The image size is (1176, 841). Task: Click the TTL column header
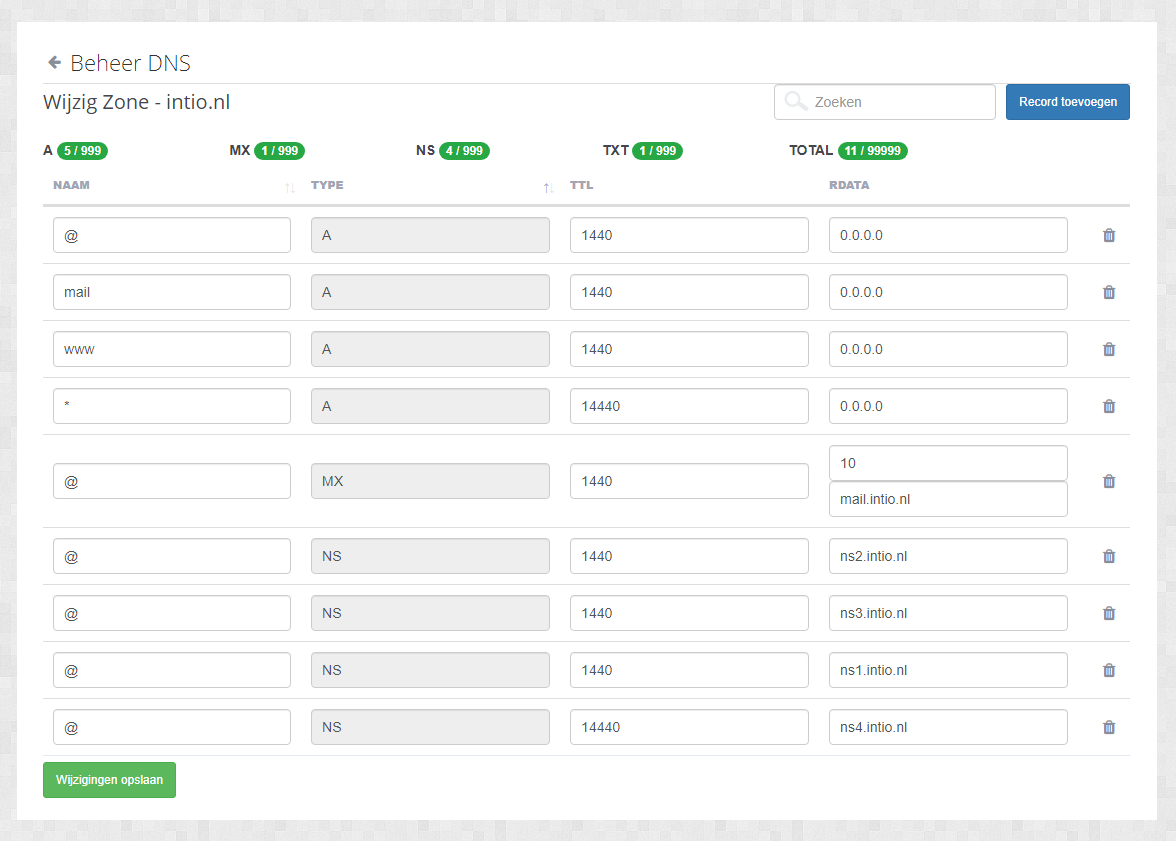[x=581, y=185]
